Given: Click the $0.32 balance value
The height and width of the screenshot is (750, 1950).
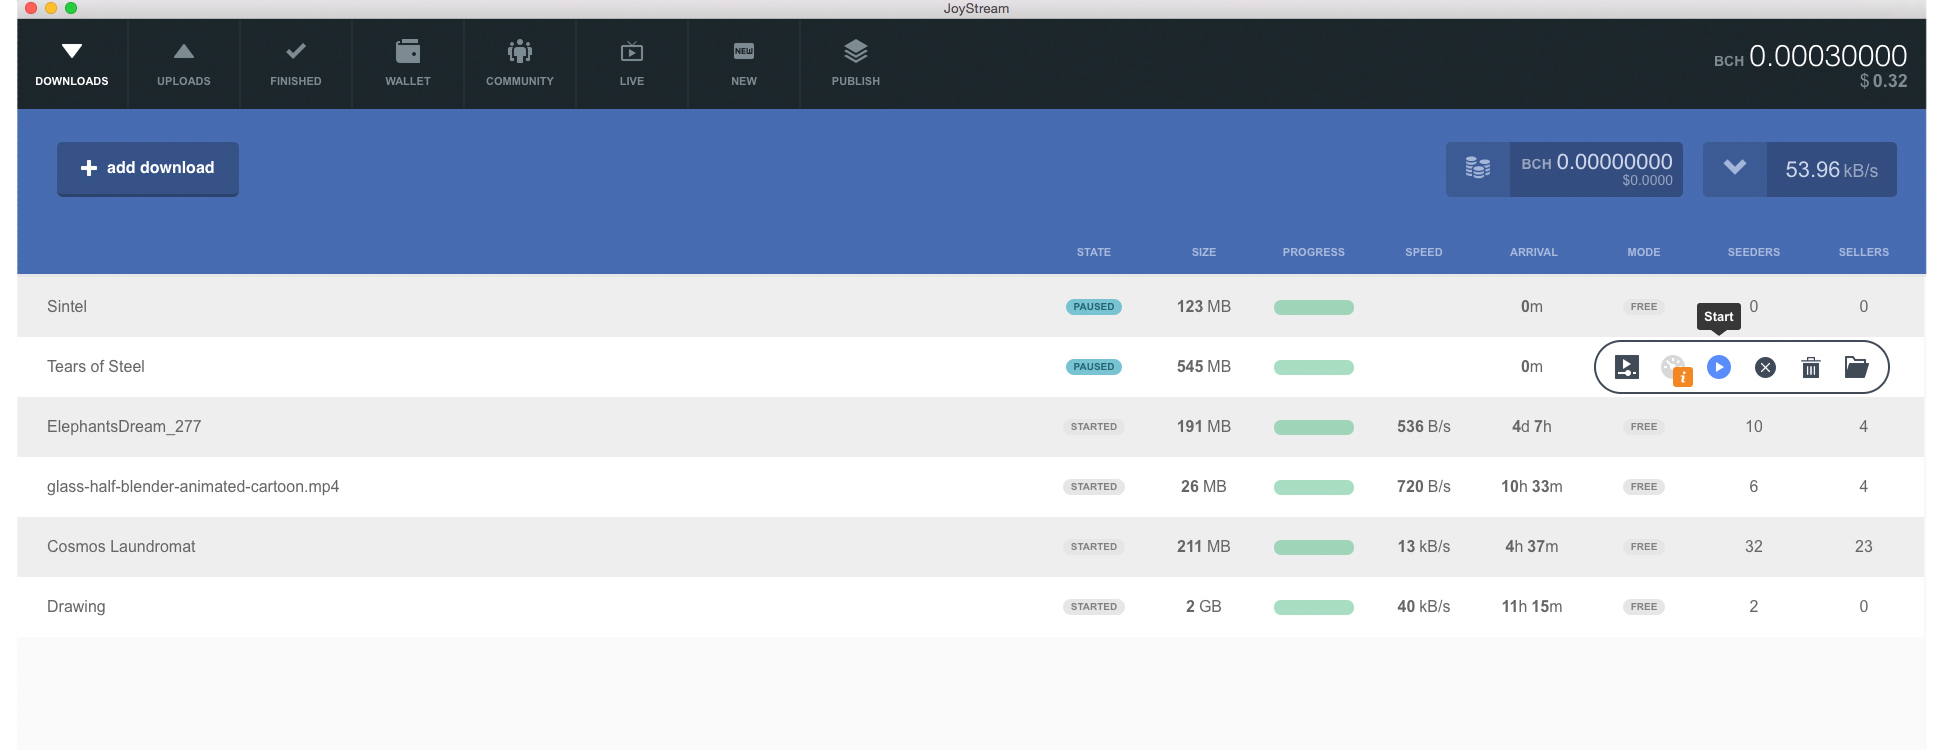Looking at the screenshot, I should tap(1884, 81).
